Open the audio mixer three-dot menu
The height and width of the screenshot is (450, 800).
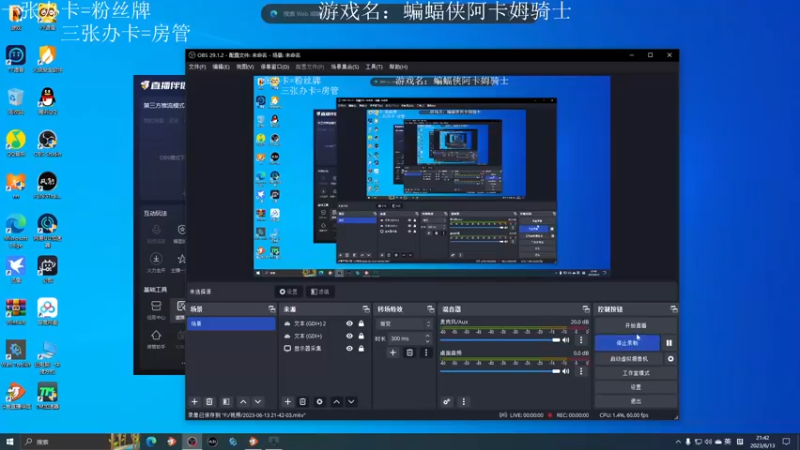(463, 402)
